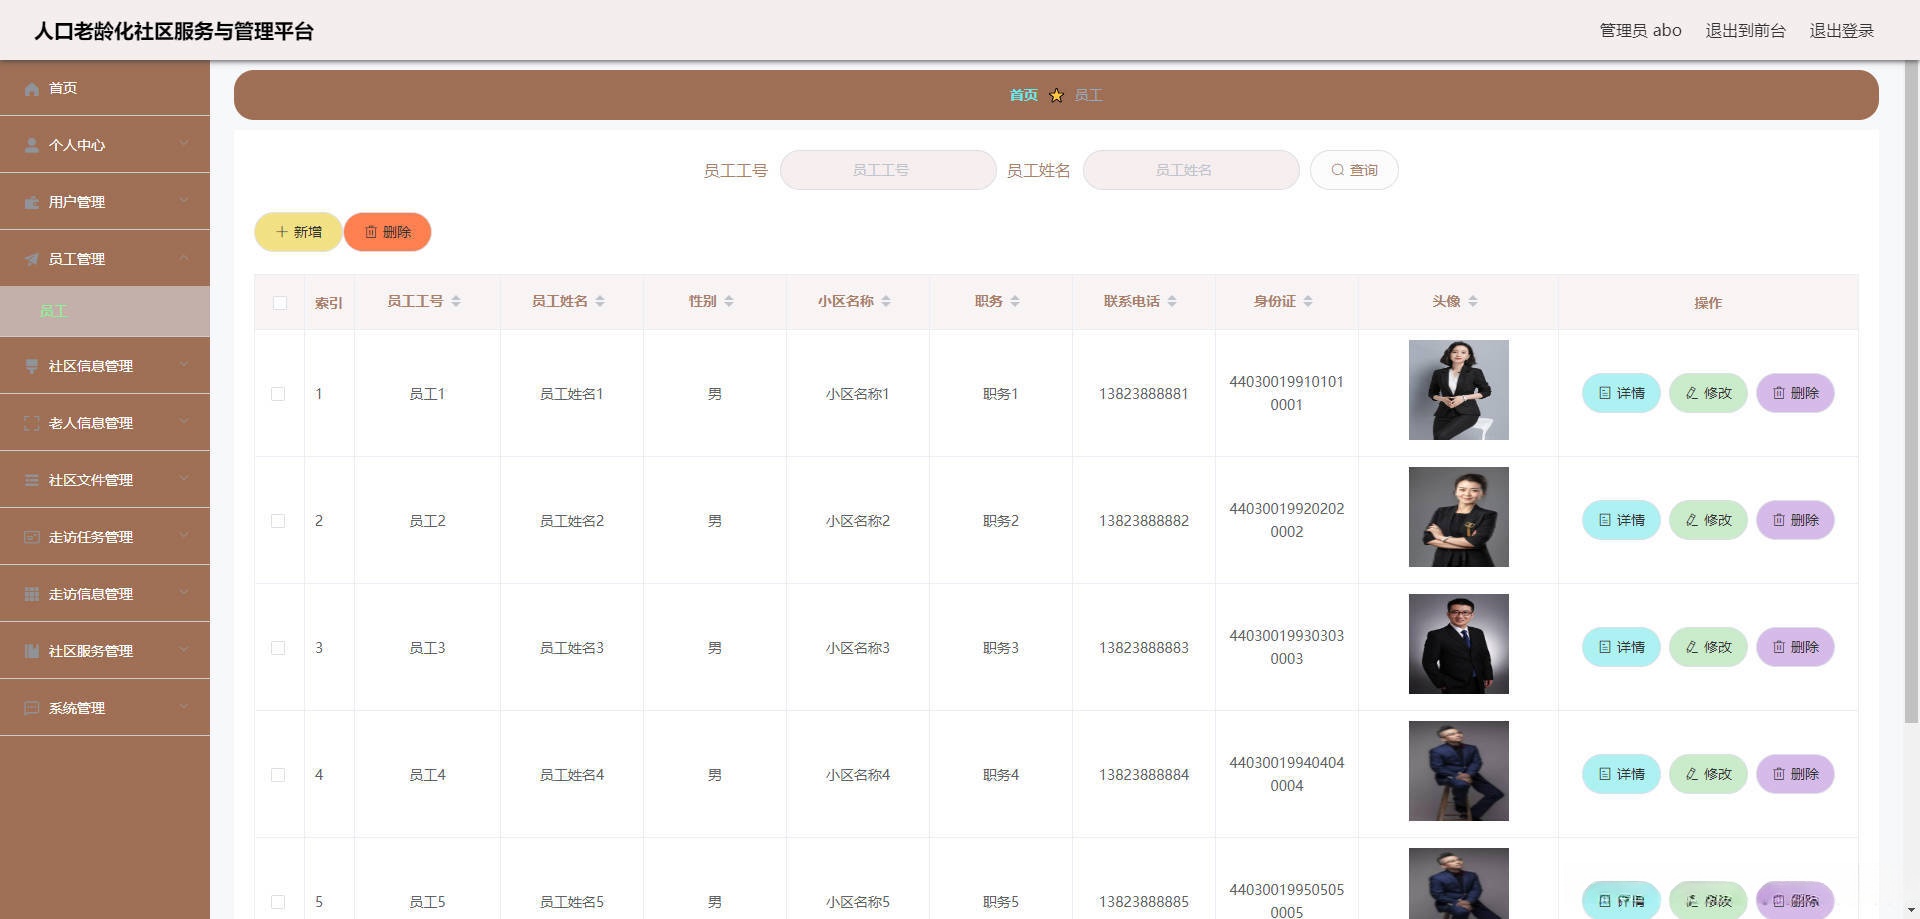
Task: Open 首页 link in the breadcrumb
Action: tap(1023, 95)
